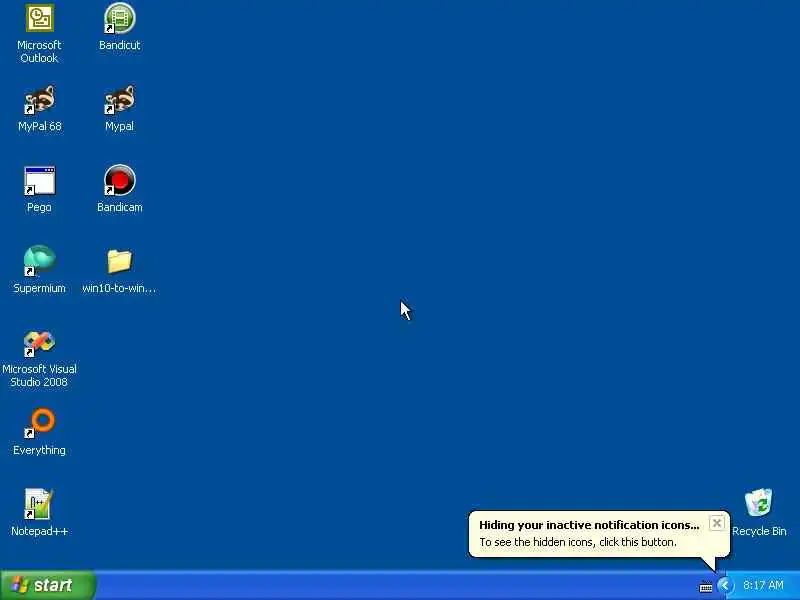Viewport: 800px width, 600px height.
Task: Open the Start menu
Action: tap(47, 585)
